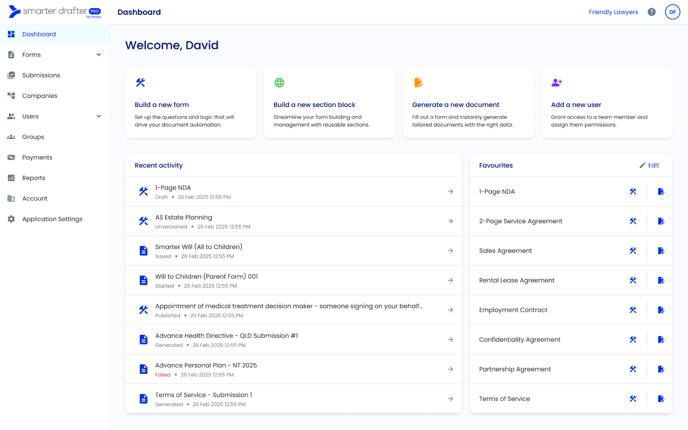Click the AS Estate Planning activity title
The image size is (688, 430).
[x=183, y=217]
